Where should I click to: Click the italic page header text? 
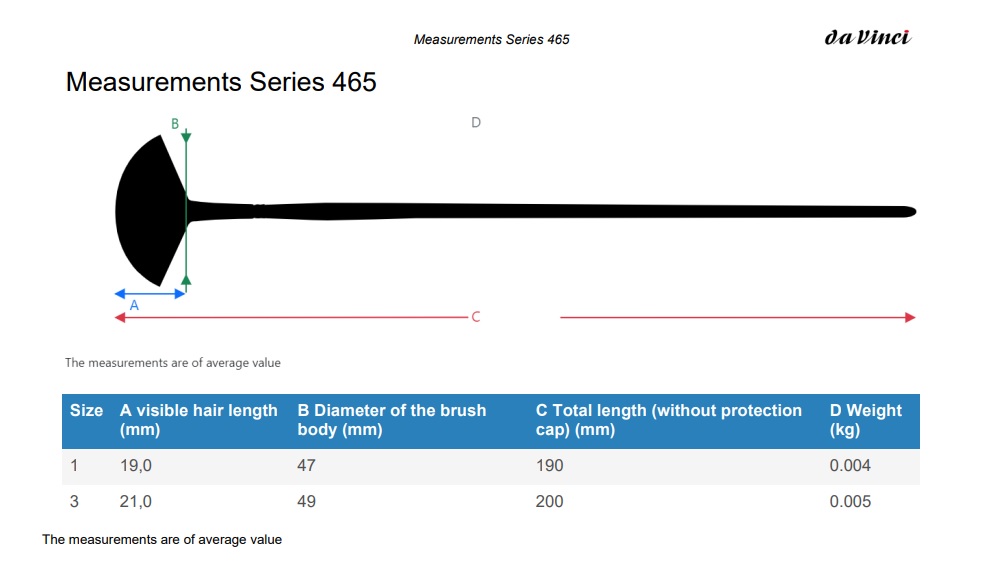(492, 40)
